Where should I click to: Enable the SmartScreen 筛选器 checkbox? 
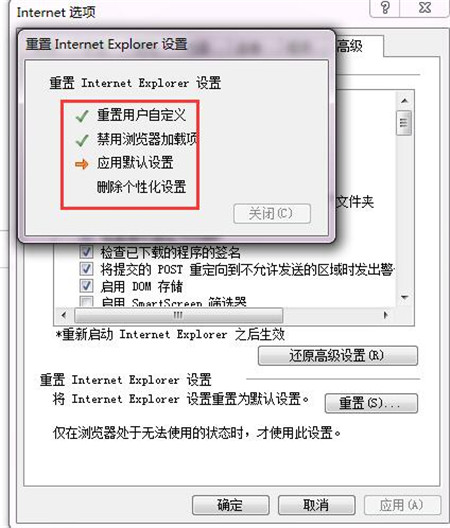(x=86, y=301)
